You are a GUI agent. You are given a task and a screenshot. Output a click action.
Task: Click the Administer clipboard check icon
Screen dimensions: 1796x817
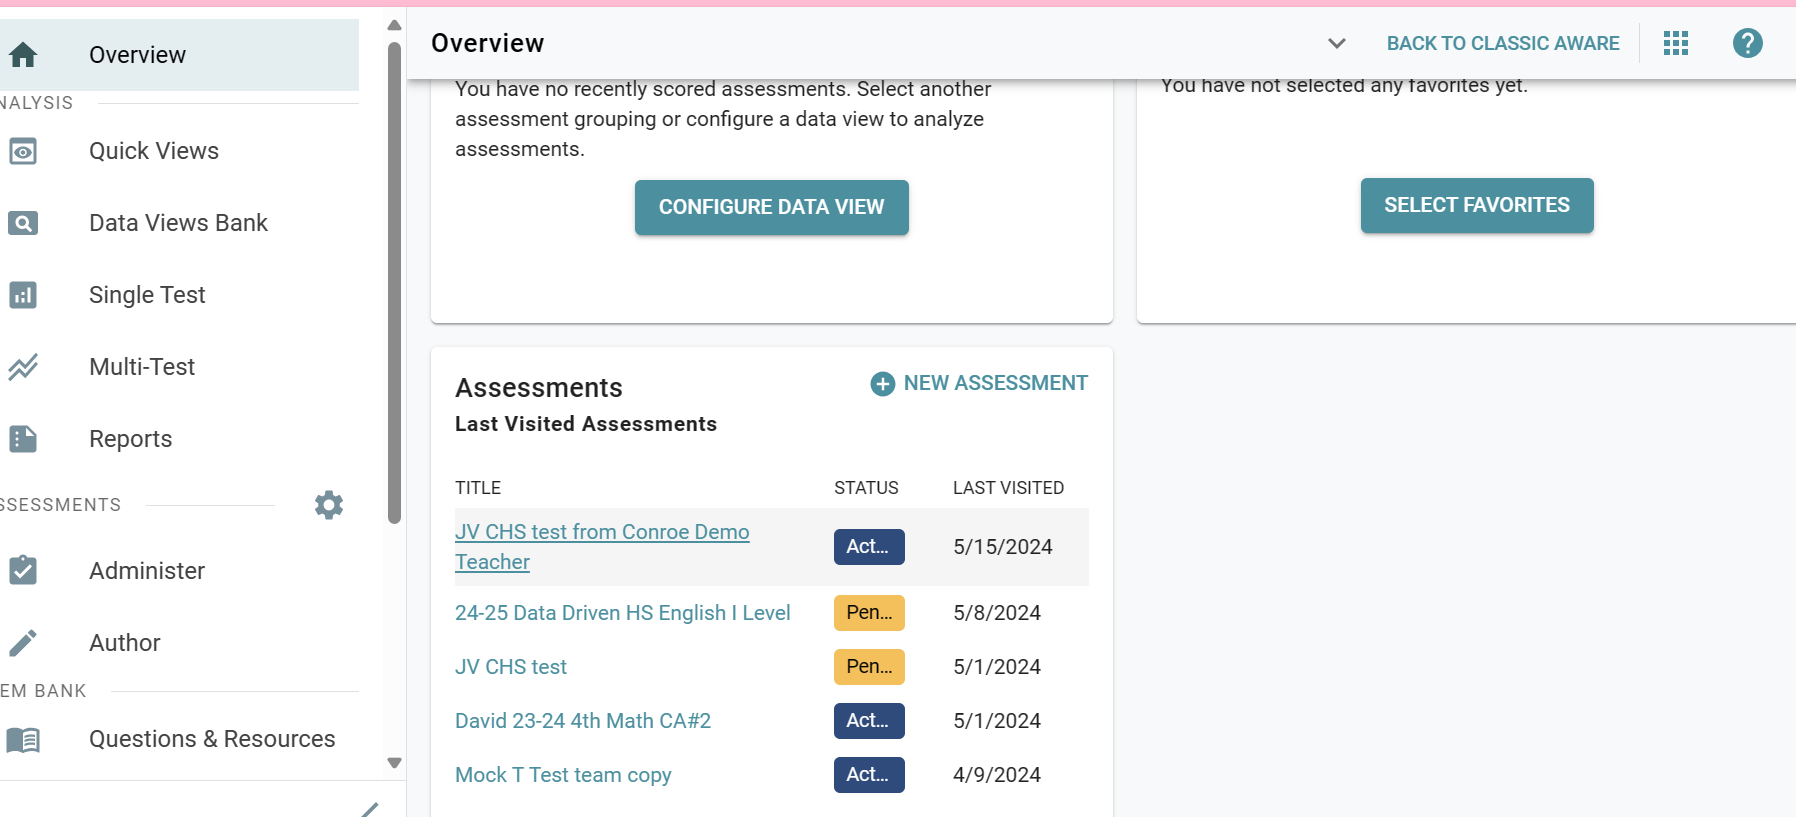click(23, 571)
